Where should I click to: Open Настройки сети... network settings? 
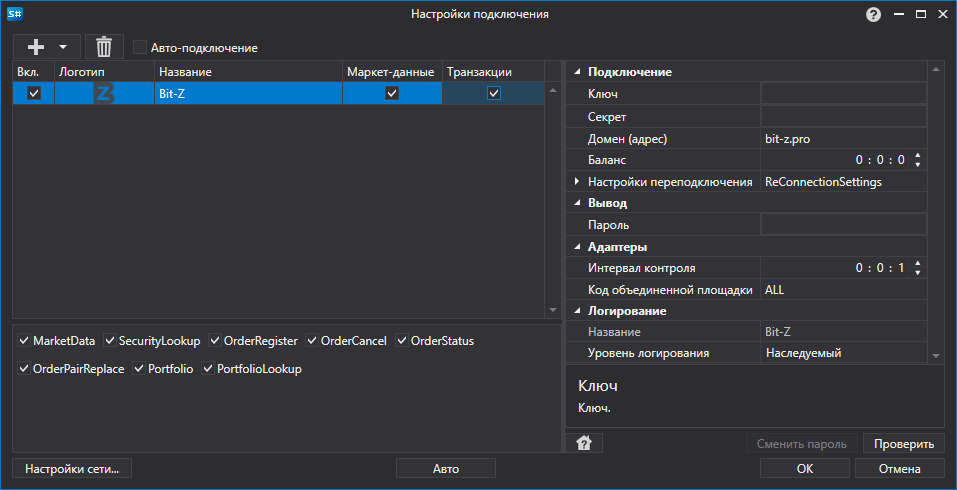coord(72,469)
